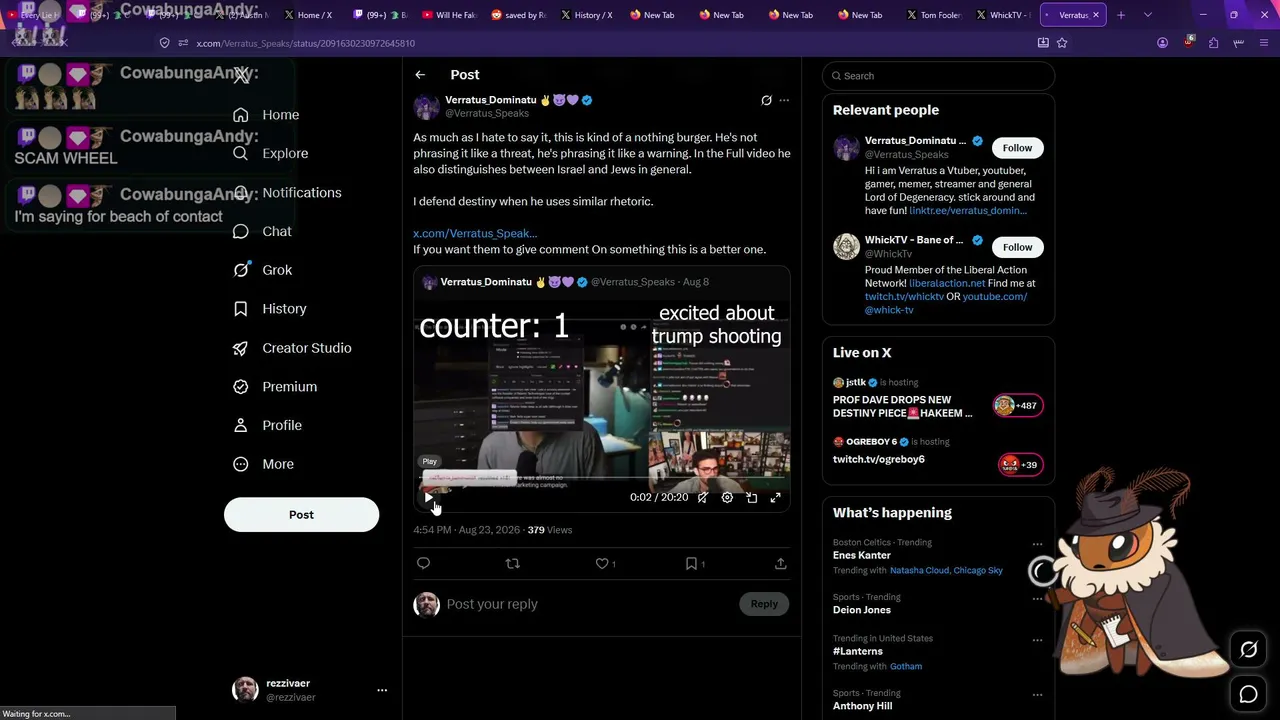The image size is (1280, 720).
Task: Click the reply comment icon under post
Action: point(423,564)
